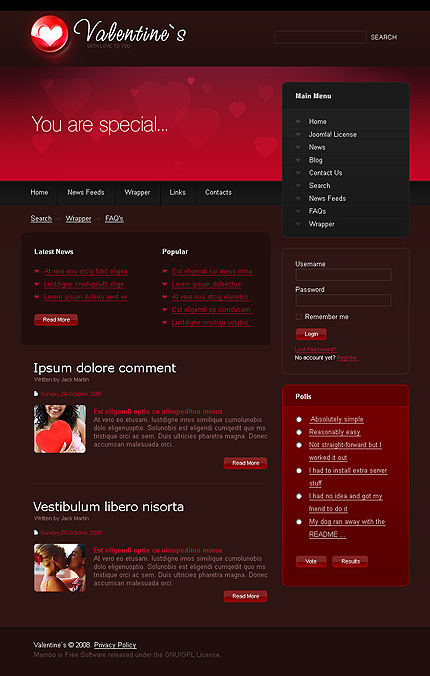Select the Reasonably easy radio button
The width and height of the screenshot is (430, 676).
click(299, 432)
